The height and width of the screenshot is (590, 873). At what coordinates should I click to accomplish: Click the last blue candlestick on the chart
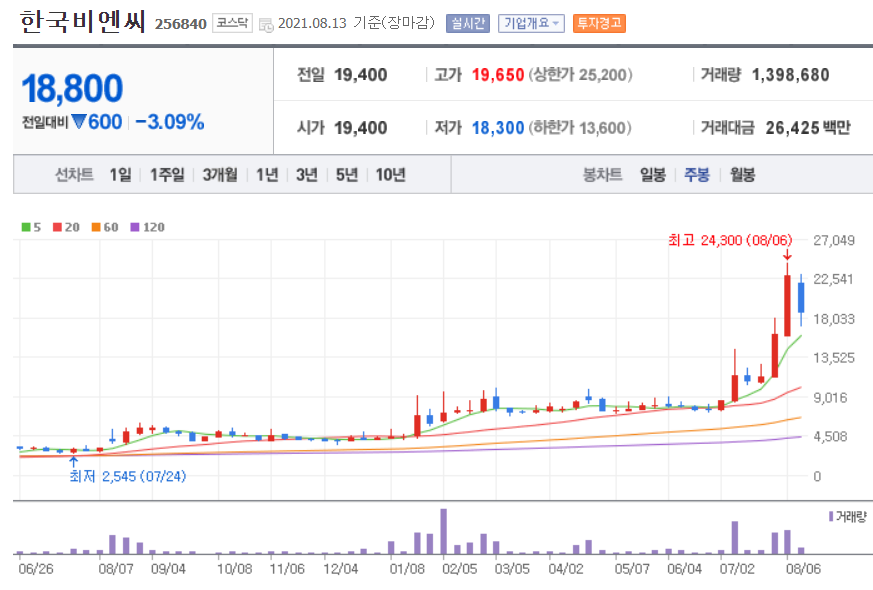(x=801, y=298)
